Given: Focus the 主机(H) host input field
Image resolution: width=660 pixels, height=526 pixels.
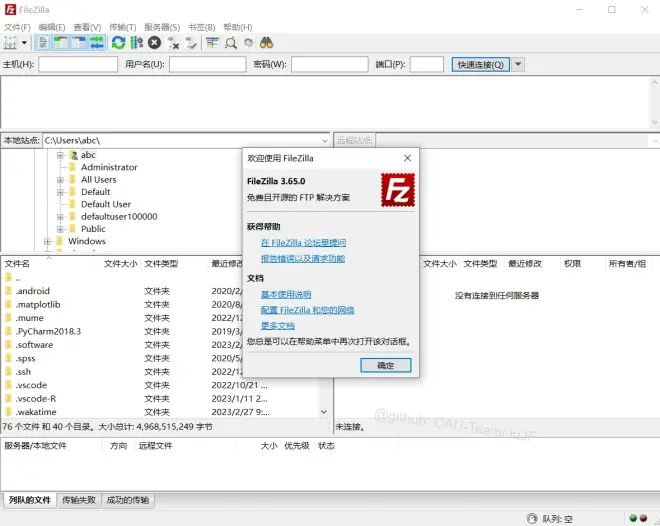Looking at the screenshot, I should click(78, 64).
